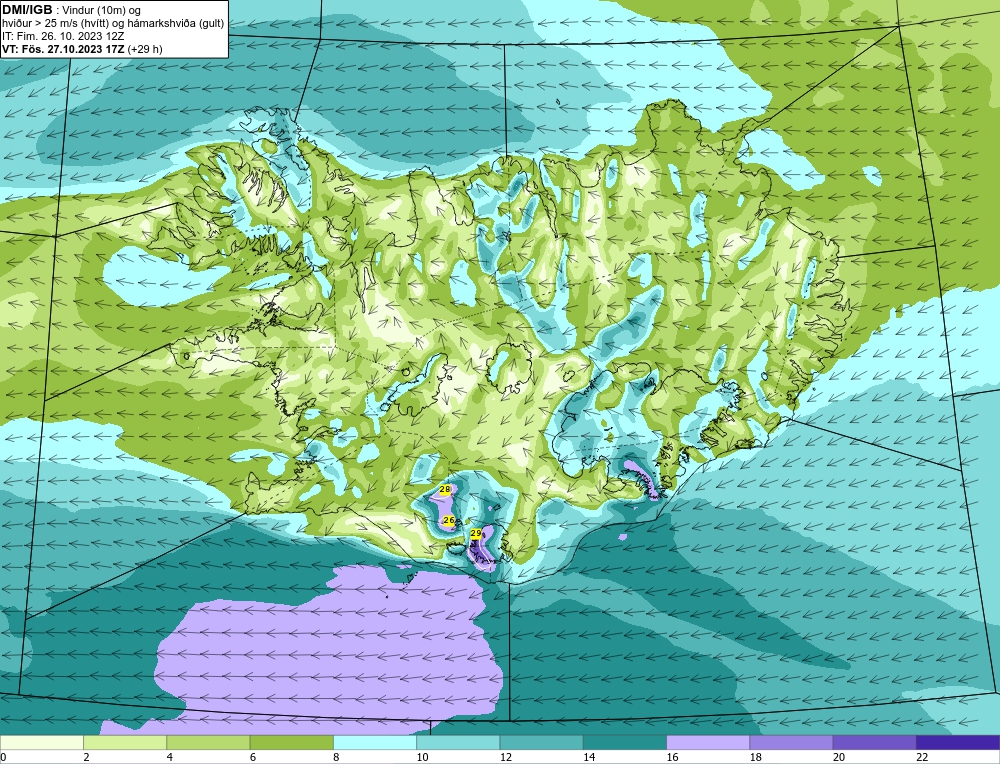Click the legend scale value 18
The image size is (1000, 764).
(x=755, y=757)
